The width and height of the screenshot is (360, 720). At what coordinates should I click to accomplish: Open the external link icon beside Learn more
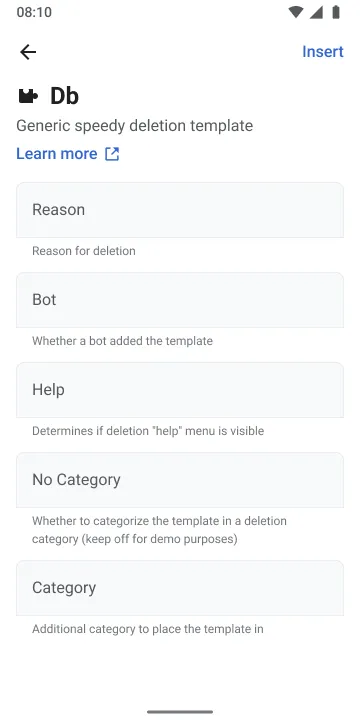tap(112, 154)
